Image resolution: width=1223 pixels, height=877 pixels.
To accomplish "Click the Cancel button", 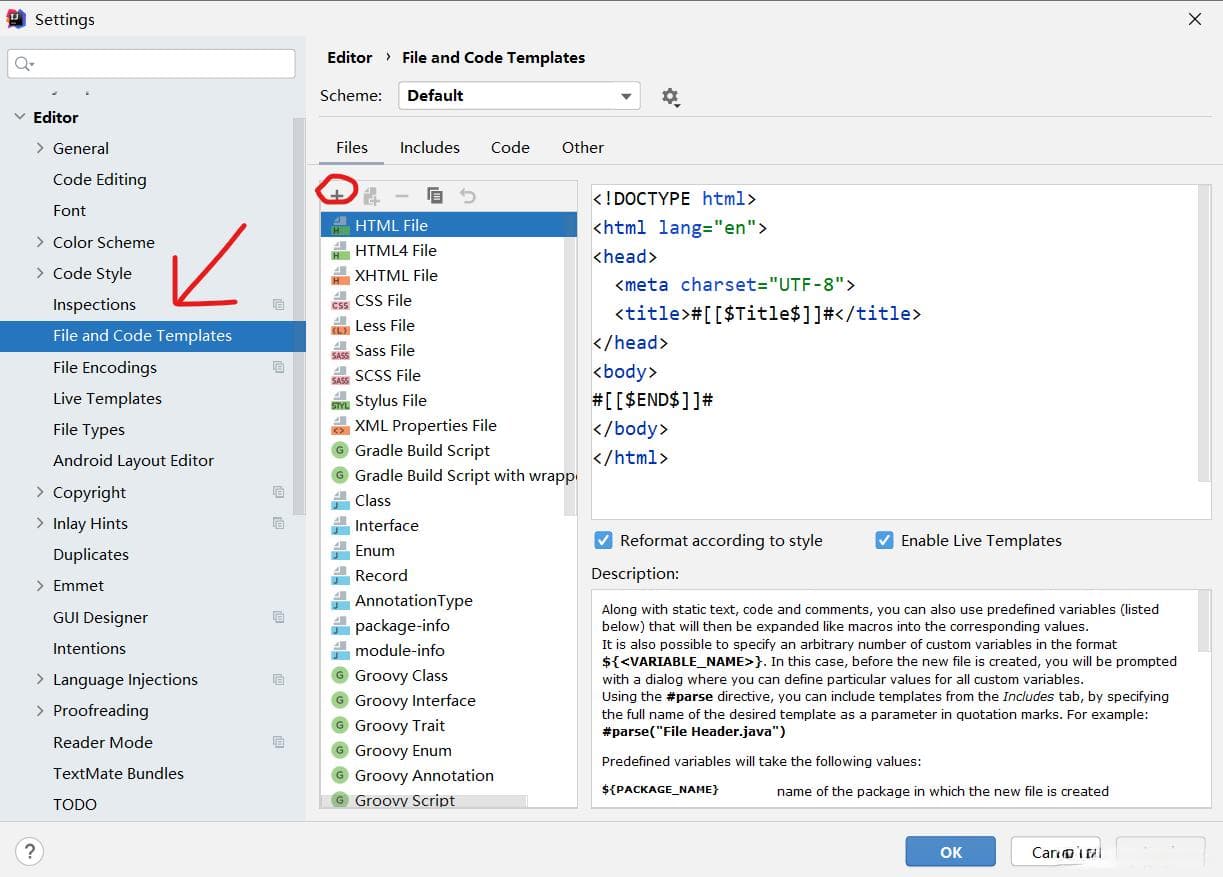I will pos(1055,852).
